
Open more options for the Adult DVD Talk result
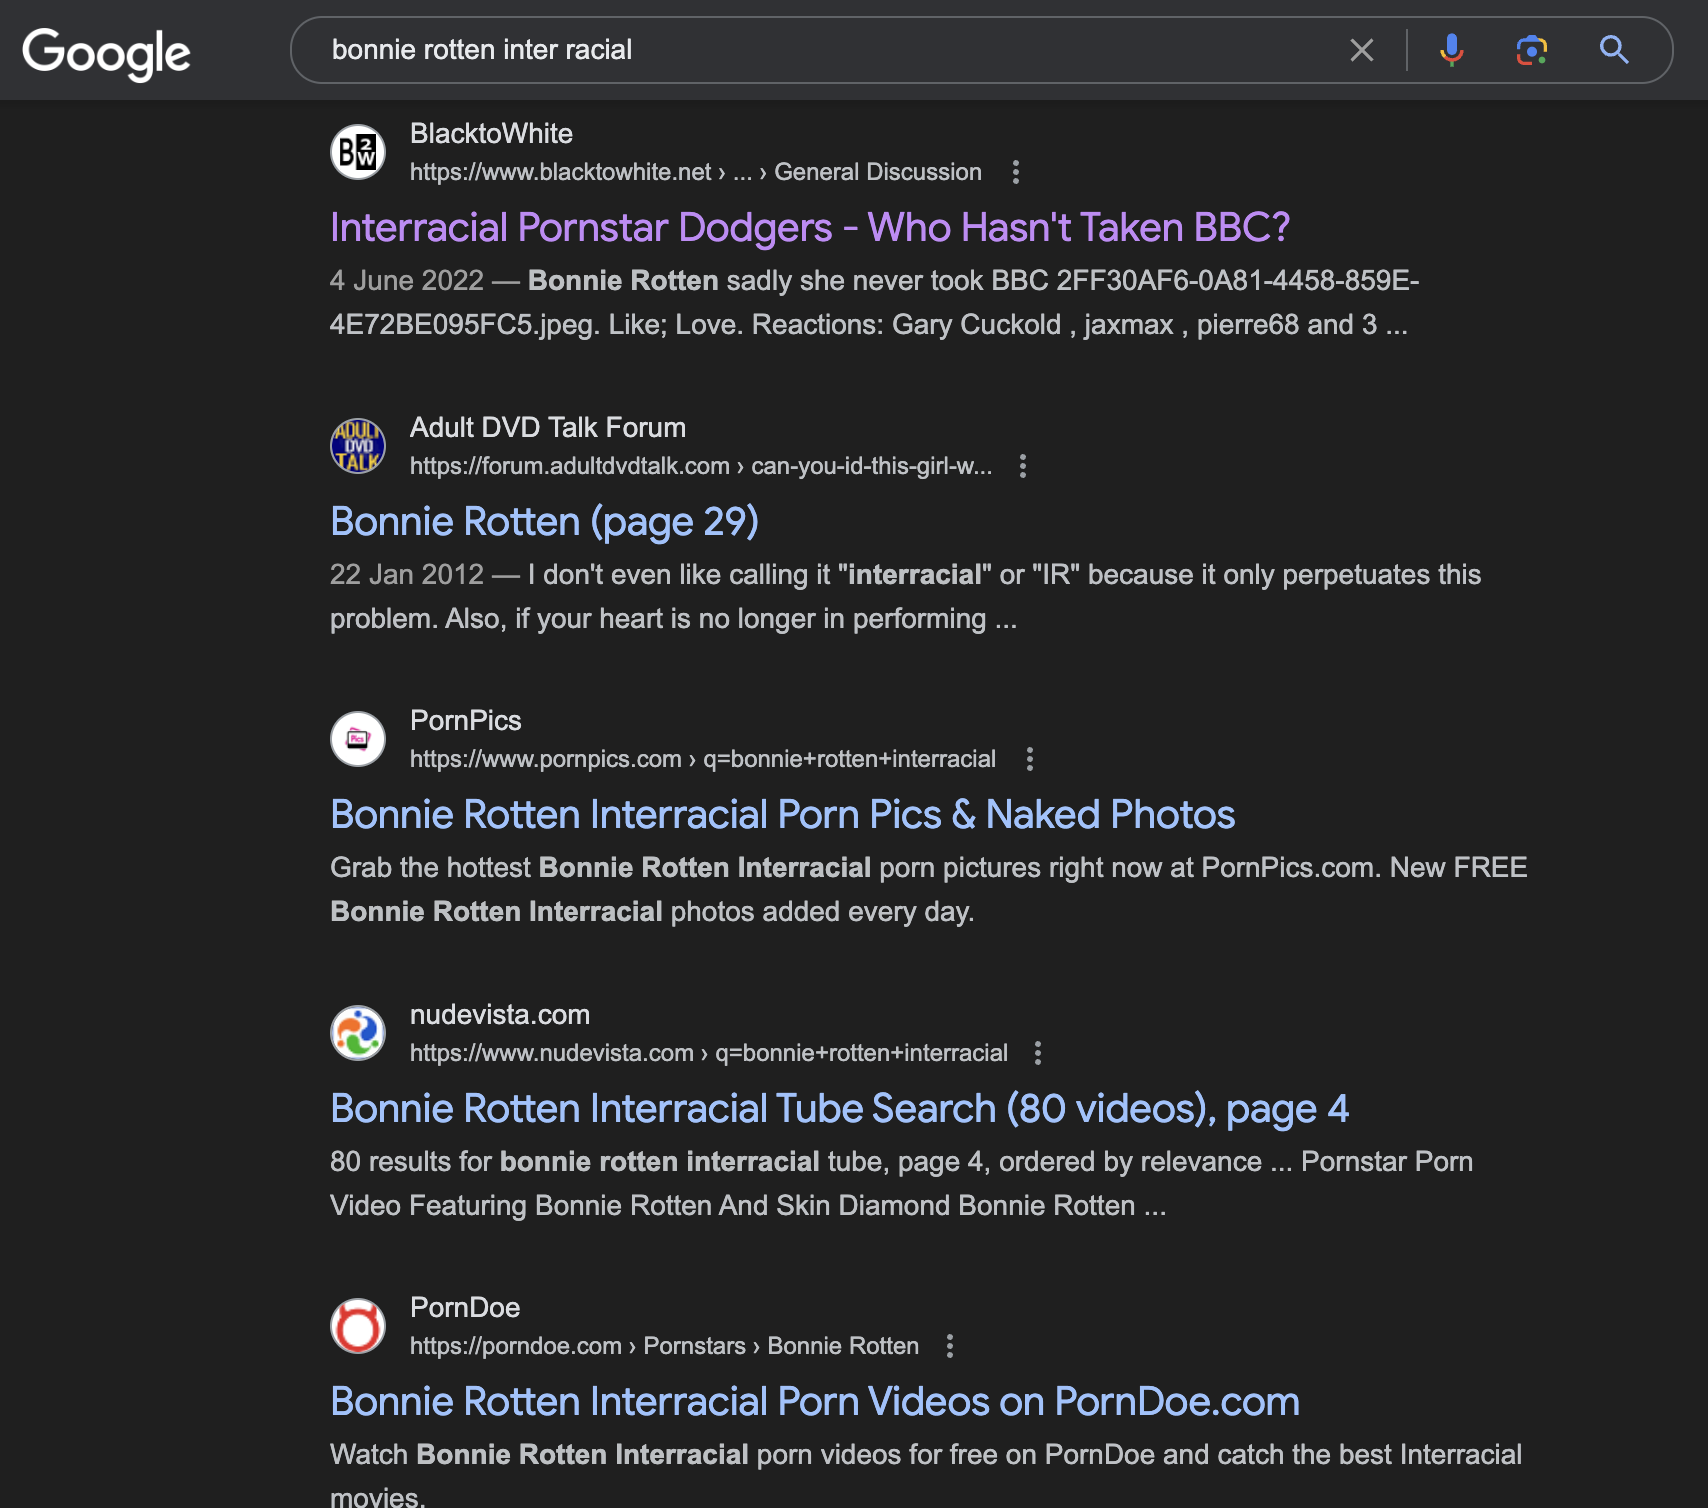tap(1023, 466)
